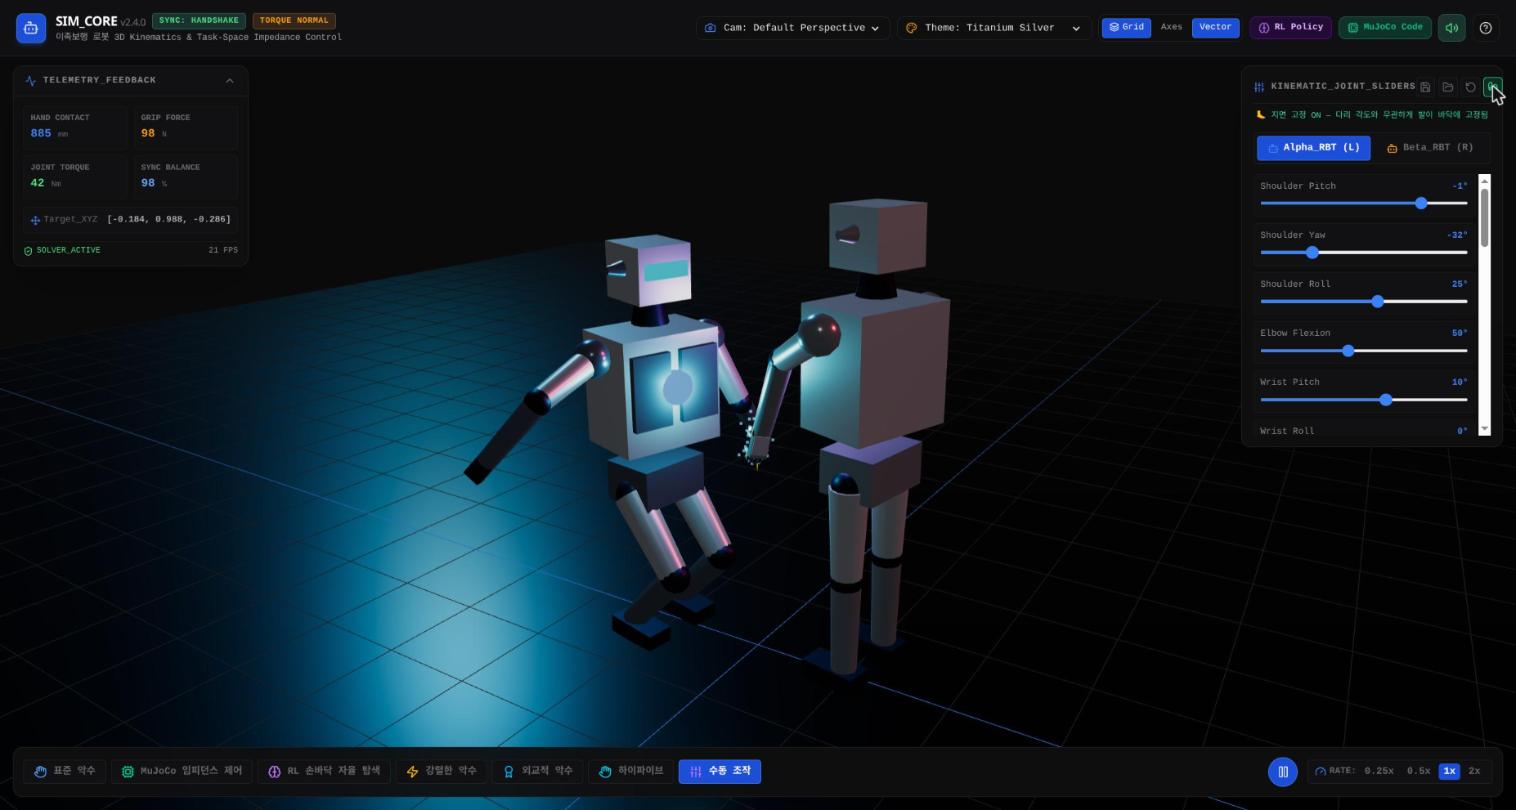Select the 하이파이브 preset

[x=631, y=771]
